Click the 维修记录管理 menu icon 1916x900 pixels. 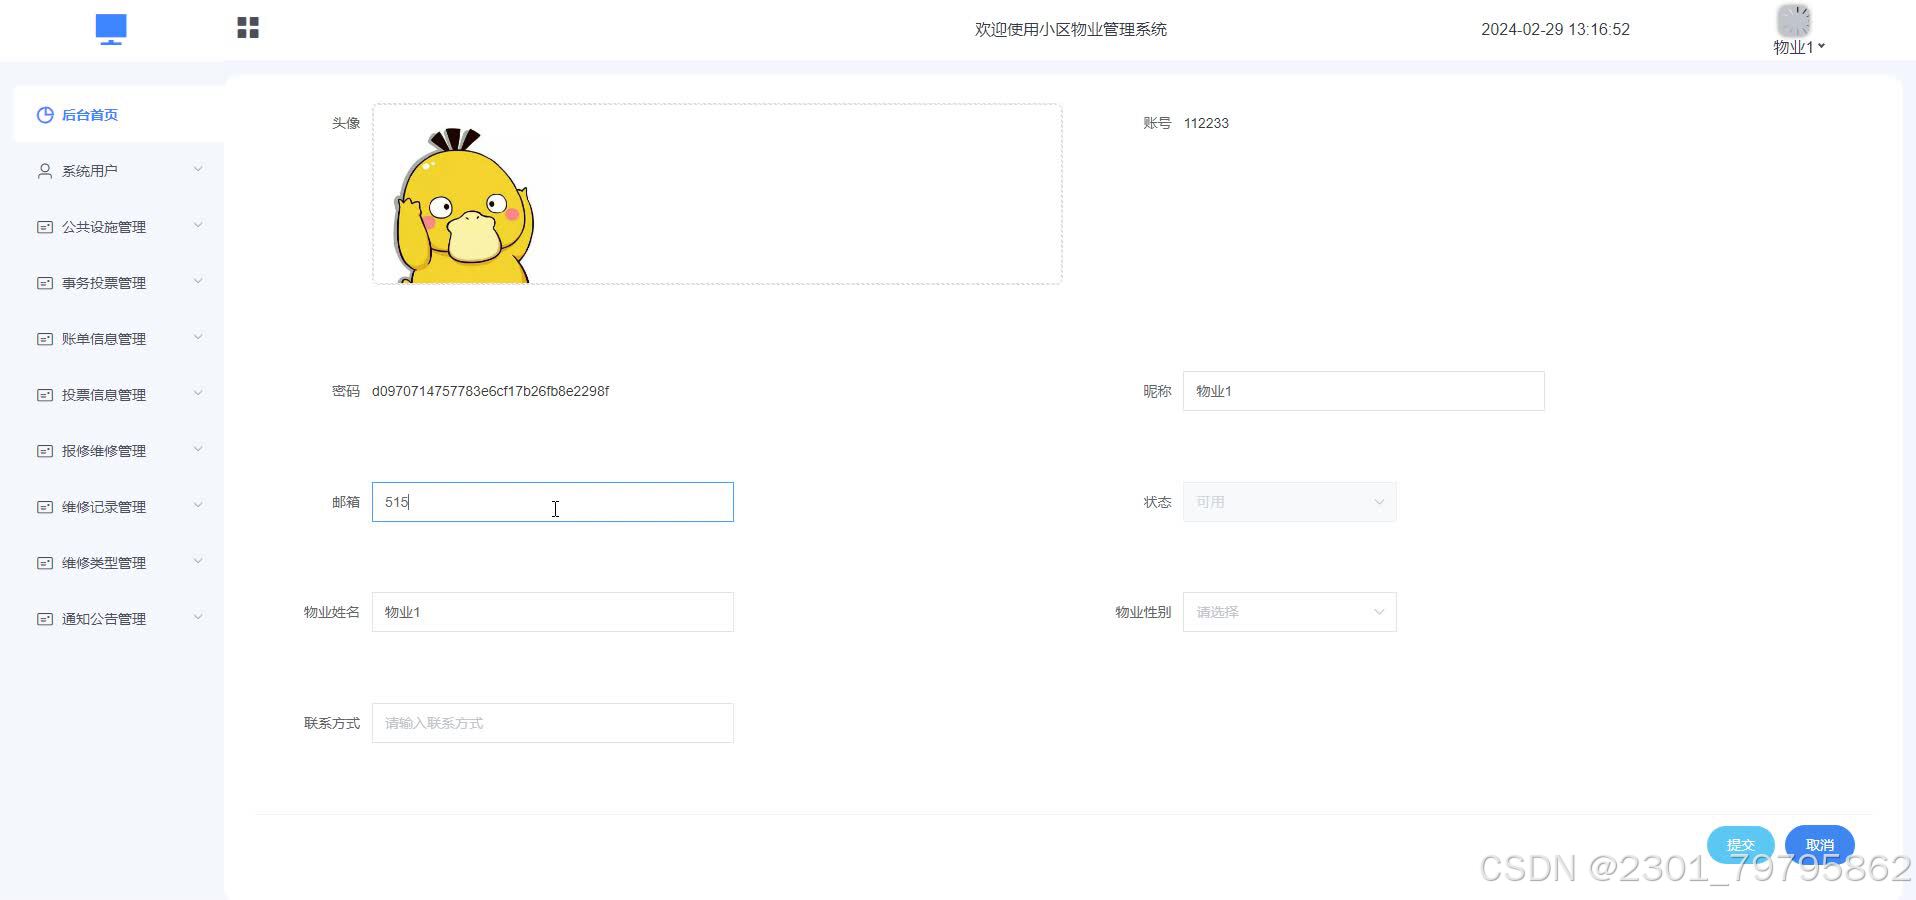tap(45, 507)
